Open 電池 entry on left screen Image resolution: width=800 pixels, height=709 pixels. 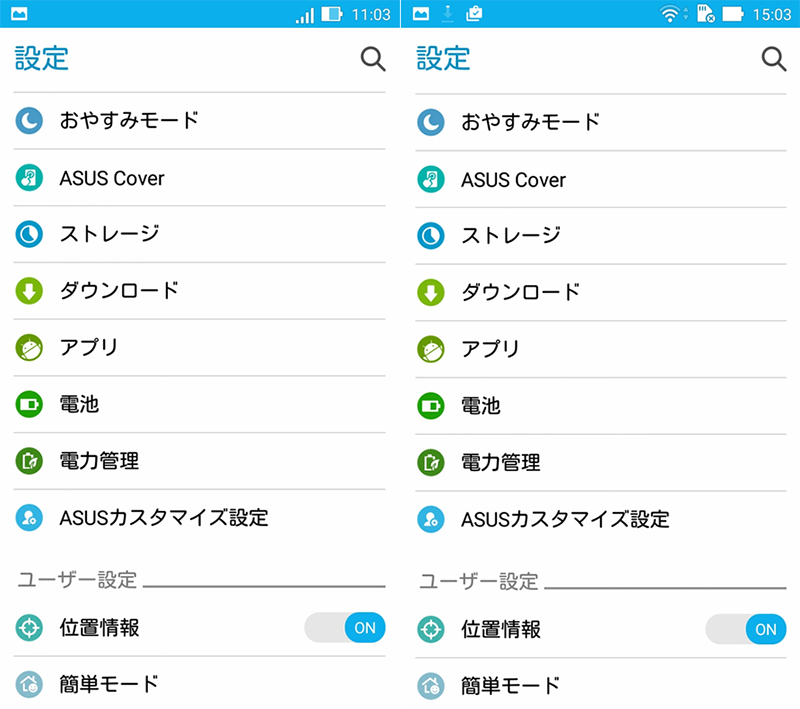coord(199,404)
